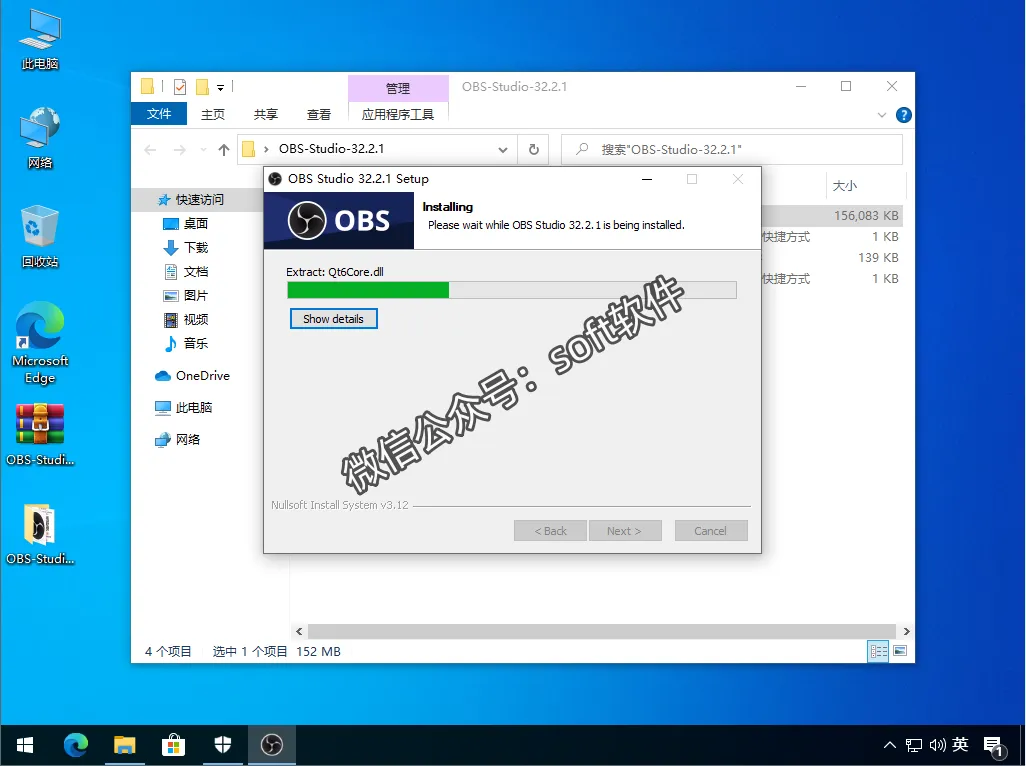
Task: Select the OBS-Studi folder icon on desktop
Action: click(x=40, y=534)
